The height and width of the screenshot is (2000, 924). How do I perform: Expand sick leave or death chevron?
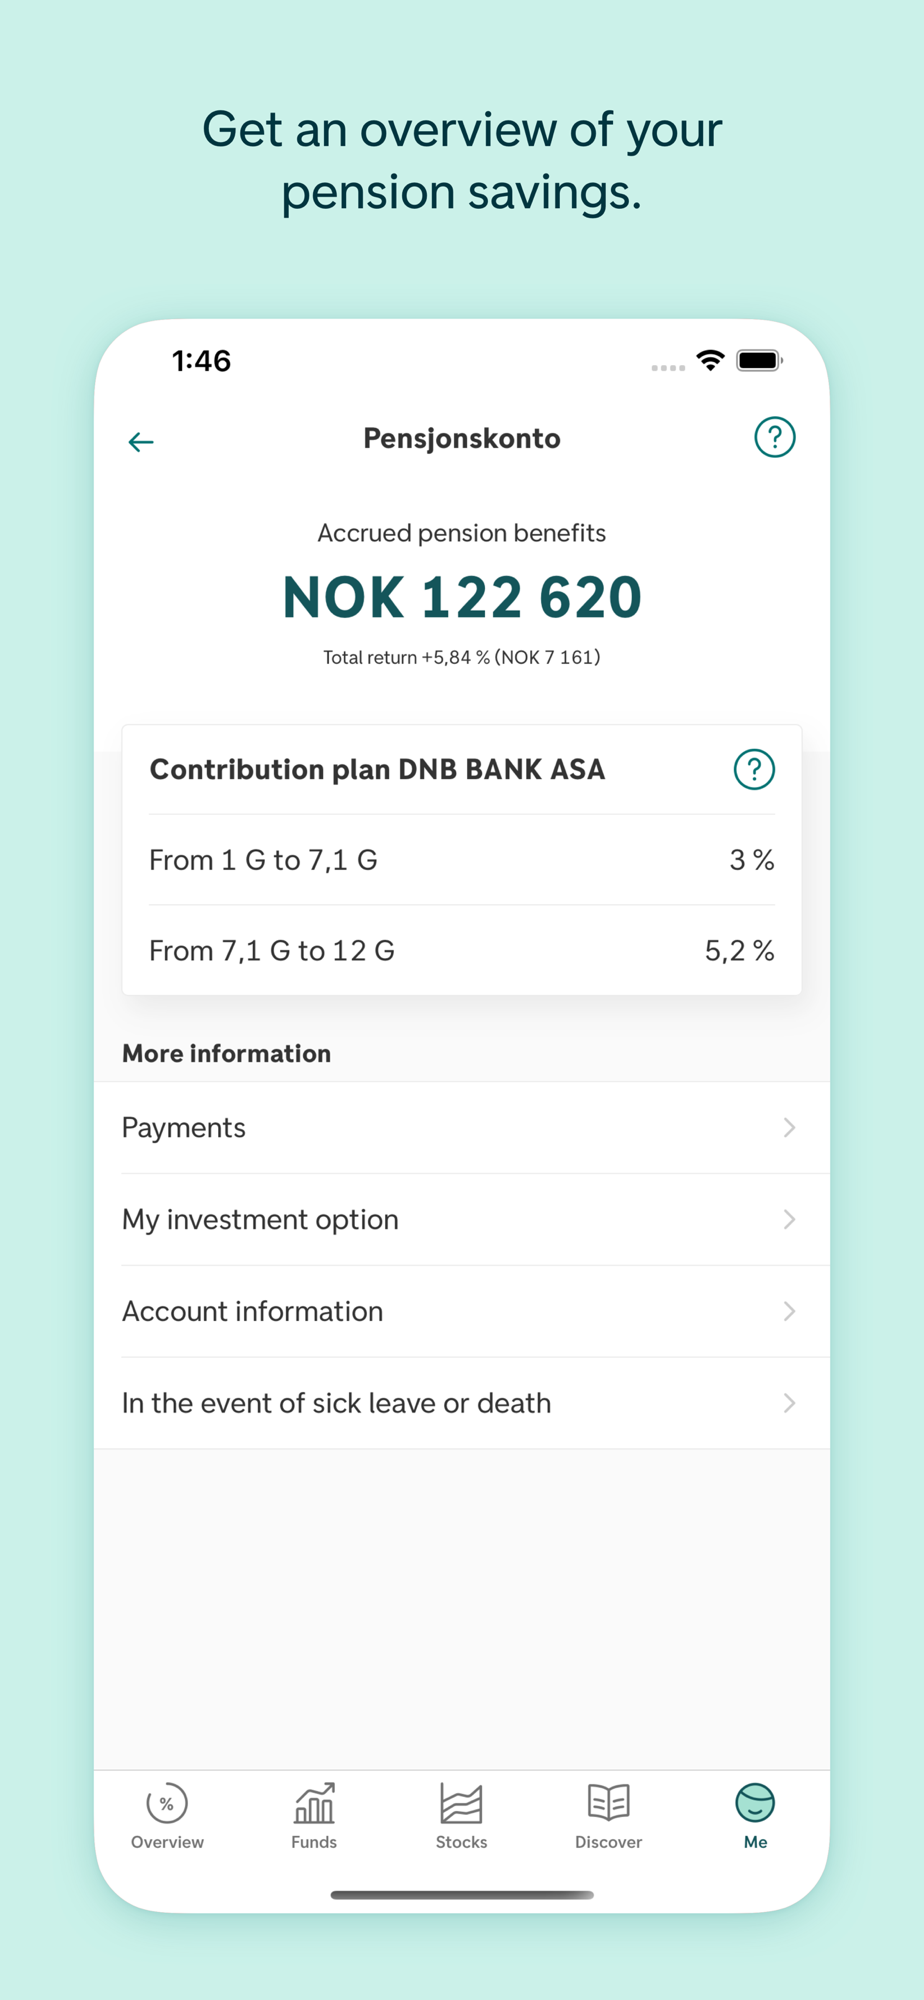tap(789, 1403)
